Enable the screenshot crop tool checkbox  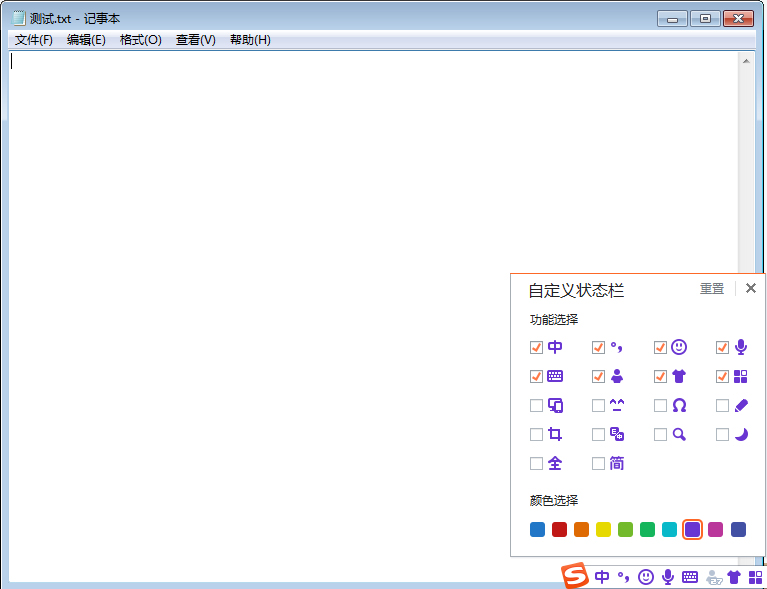coord(537,435)
